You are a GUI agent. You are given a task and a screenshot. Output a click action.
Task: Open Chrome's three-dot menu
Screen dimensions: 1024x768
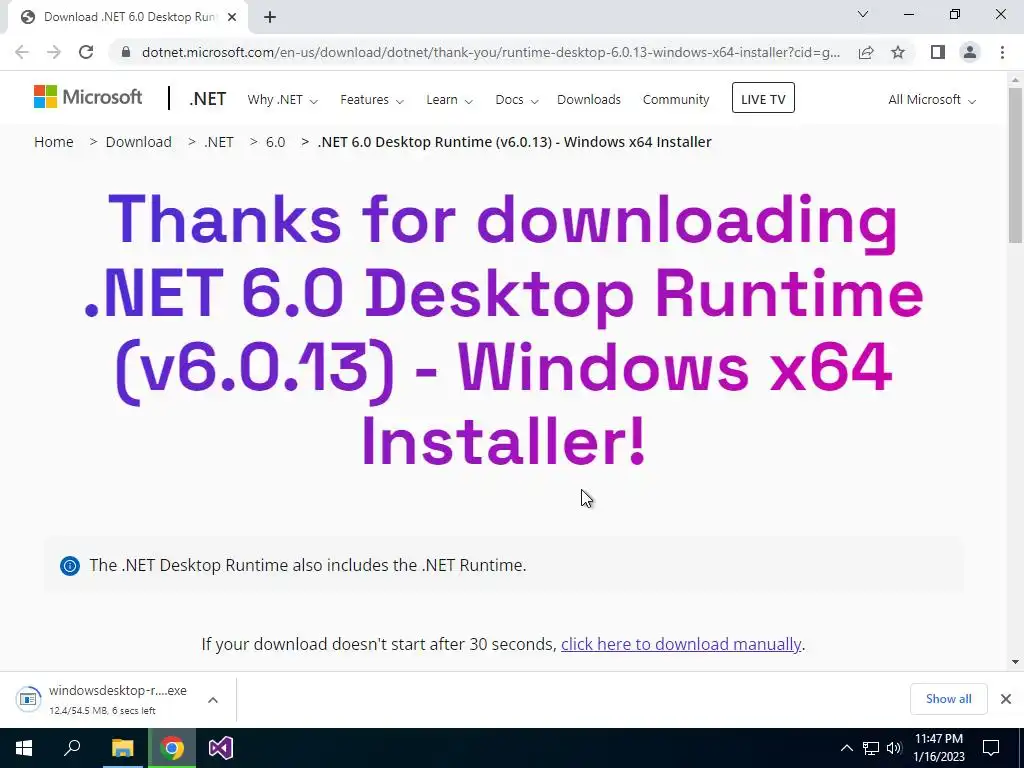1002,52
